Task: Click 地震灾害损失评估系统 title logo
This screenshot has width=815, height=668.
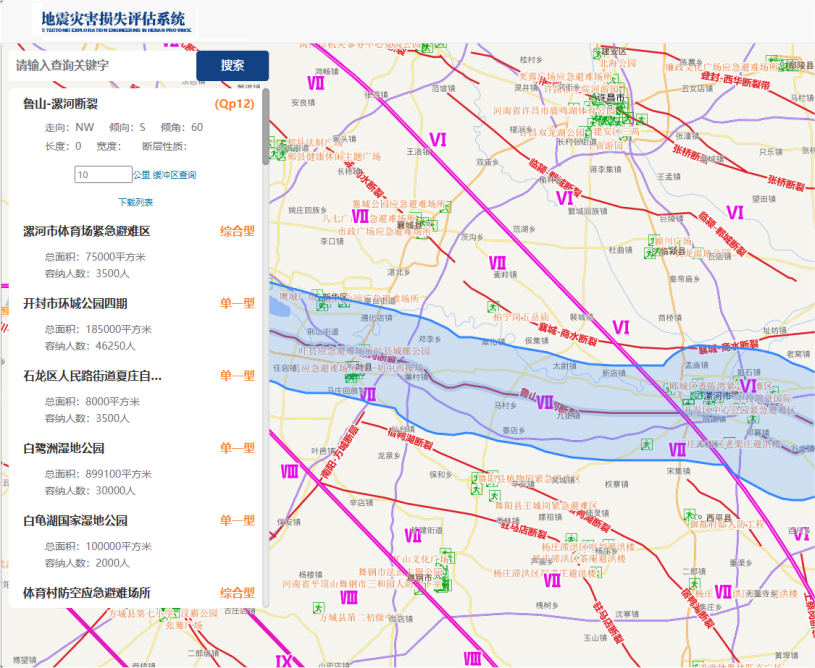Action: [113, 20]
